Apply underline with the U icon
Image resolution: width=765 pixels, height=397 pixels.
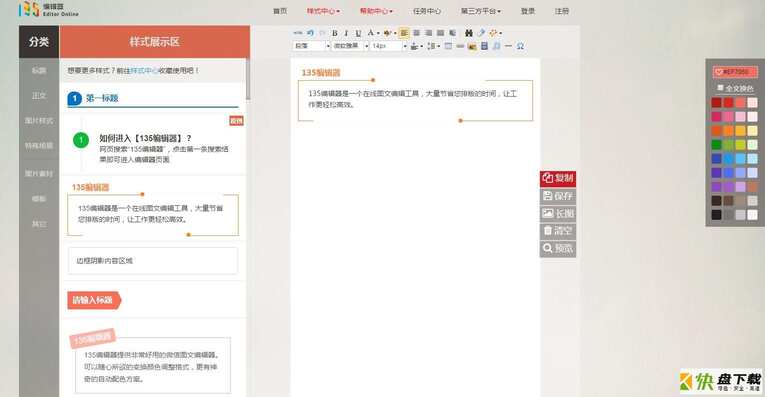358,33
